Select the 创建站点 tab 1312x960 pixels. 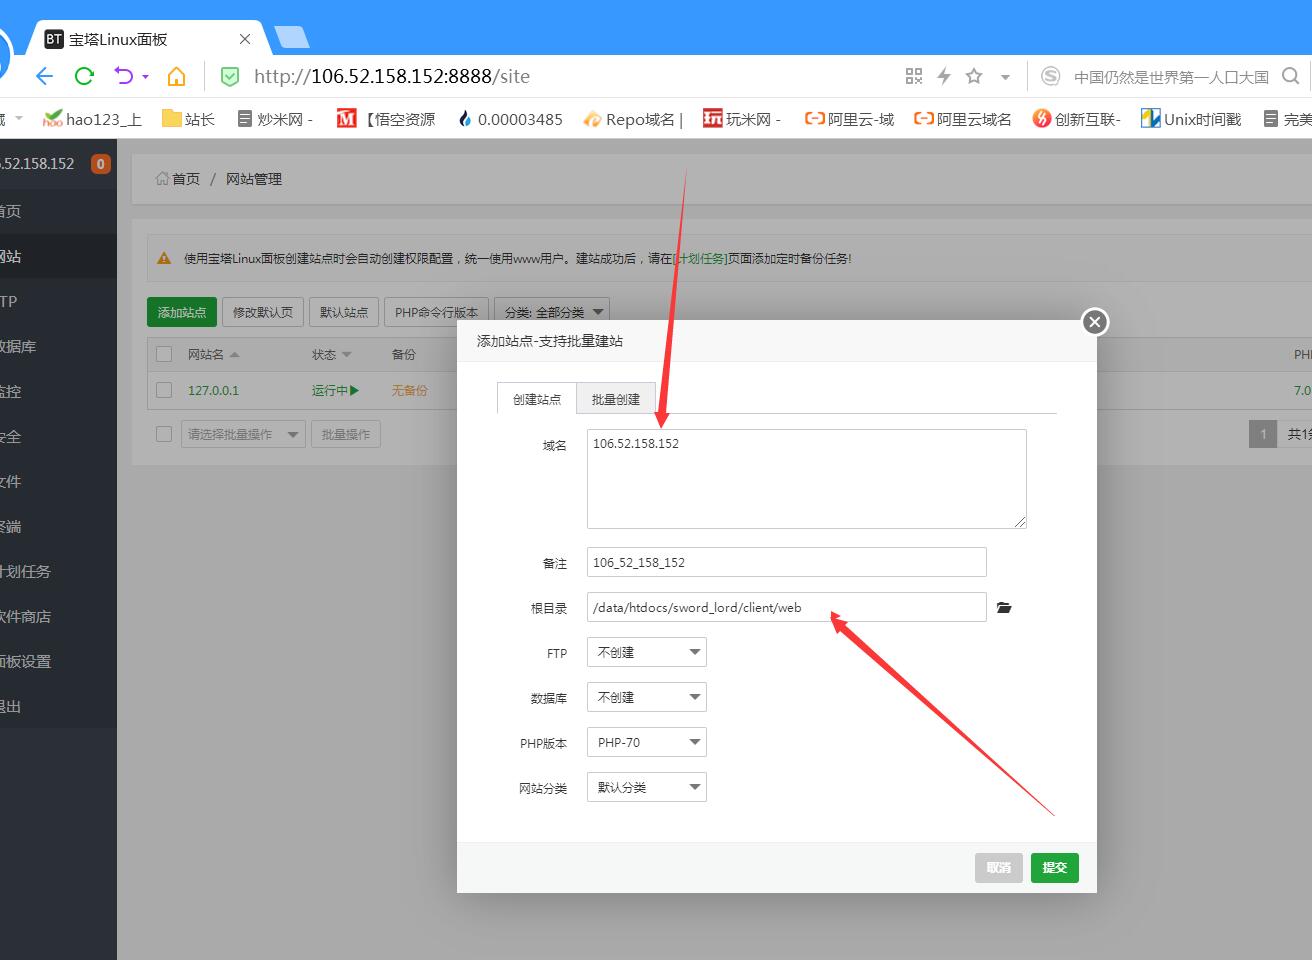(537, 399)
